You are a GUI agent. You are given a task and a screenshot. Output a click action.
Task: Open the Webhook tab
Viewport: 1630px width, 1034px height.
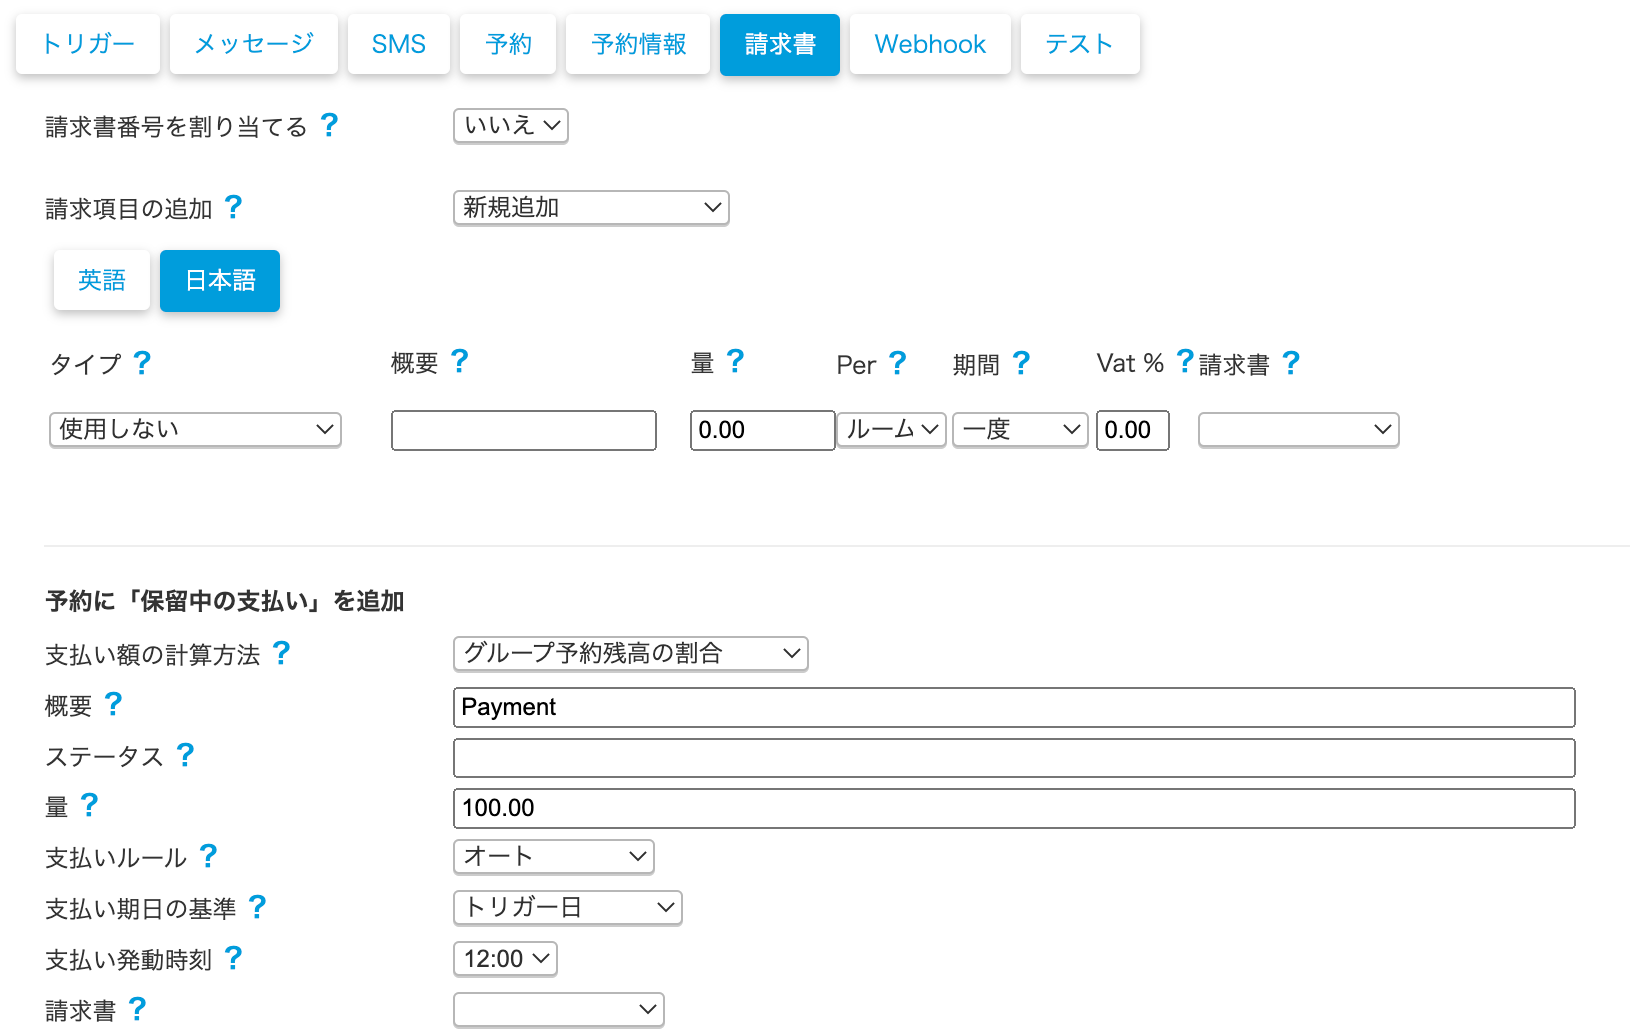pyautogui.click(x=929, y=44)
